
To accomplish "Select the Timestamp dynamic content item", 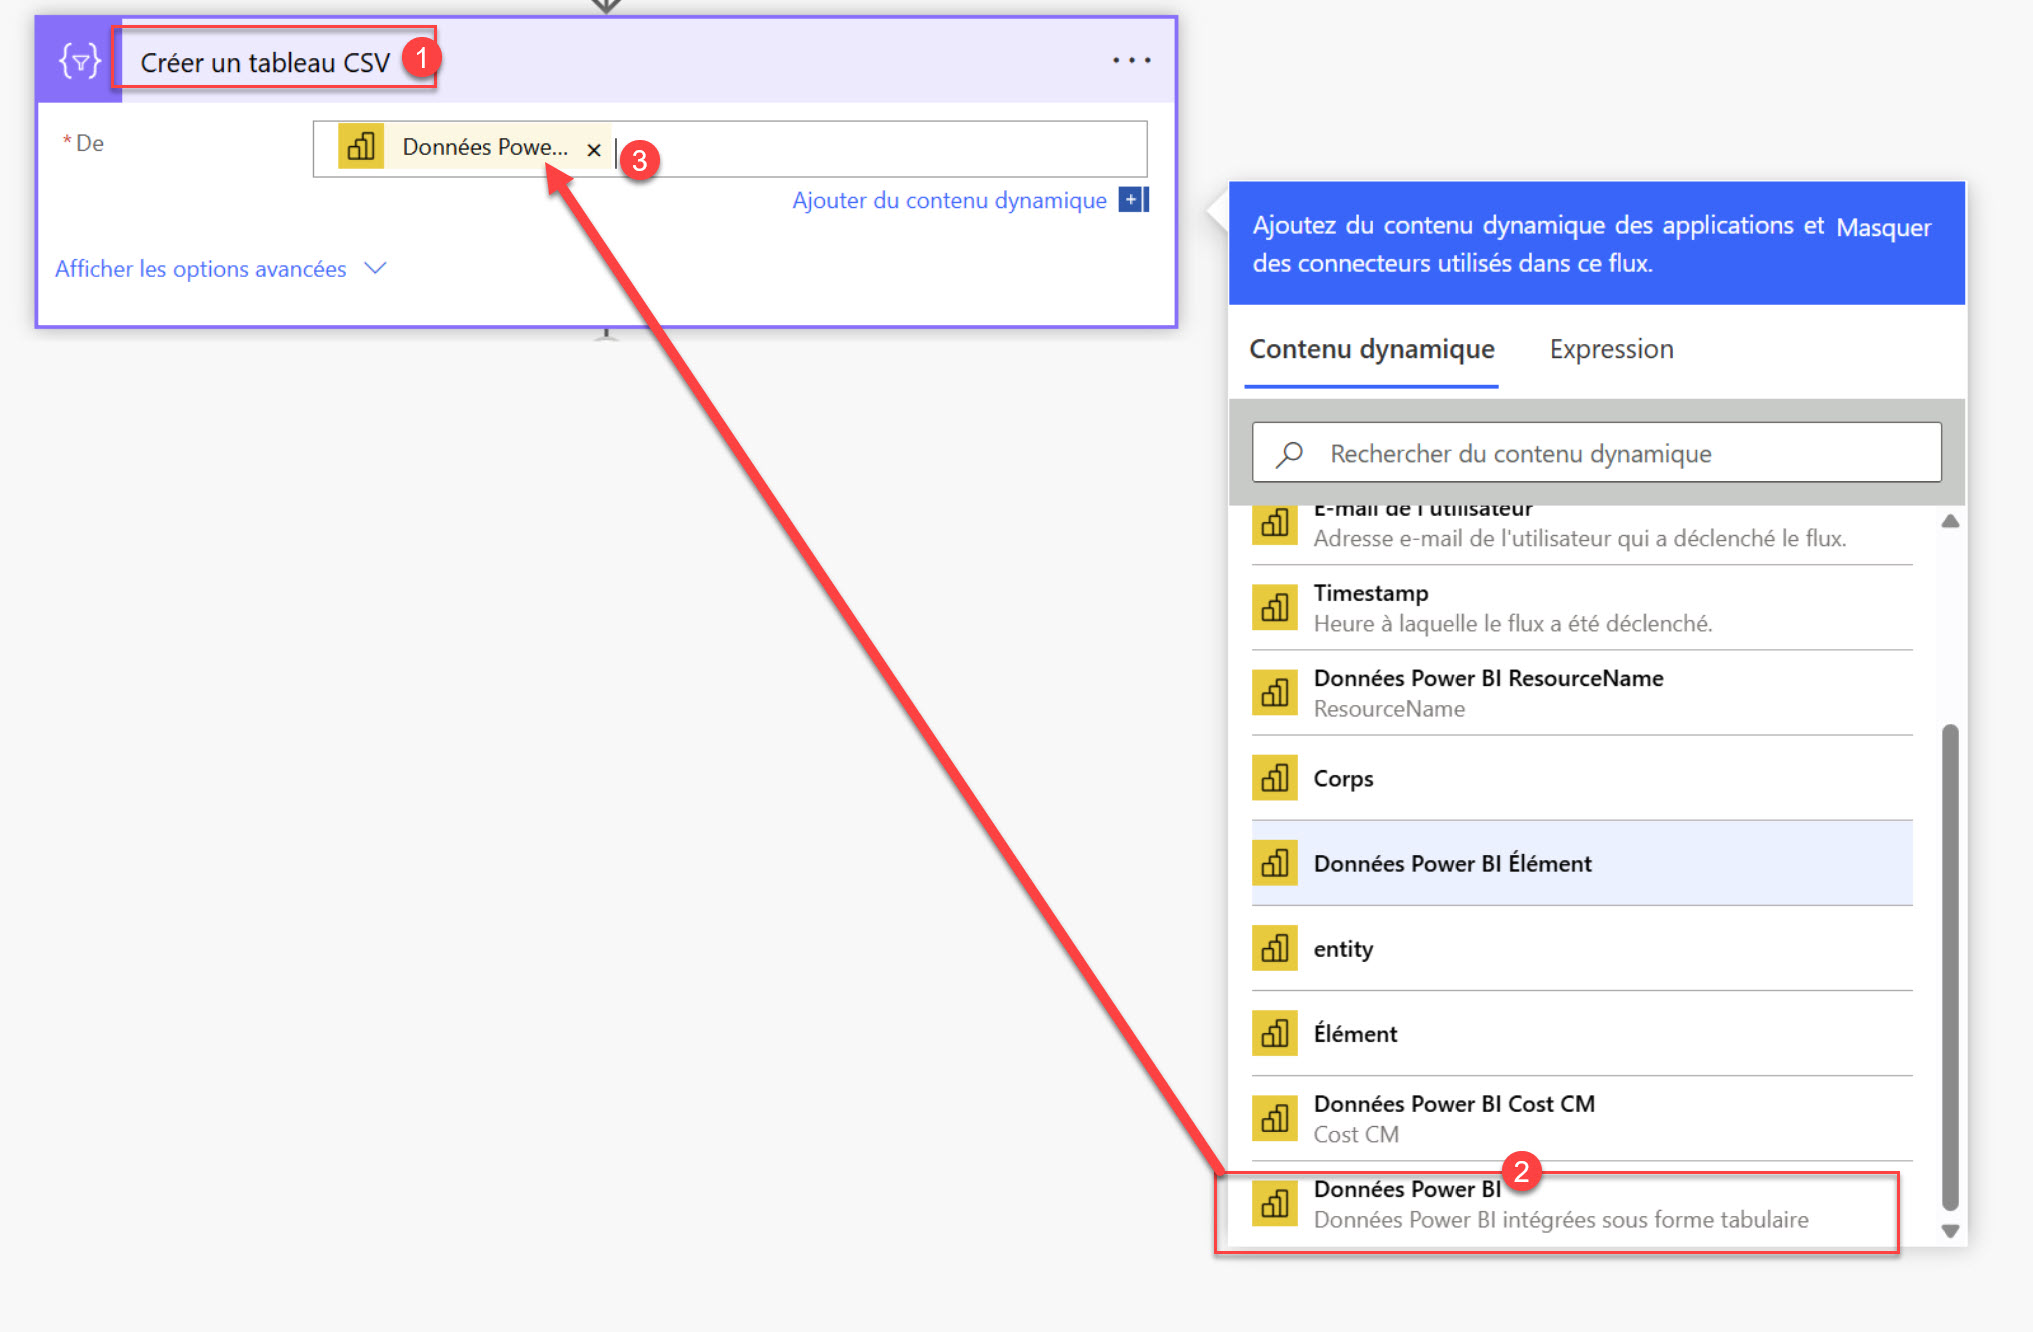I will tap(1582, 608).
